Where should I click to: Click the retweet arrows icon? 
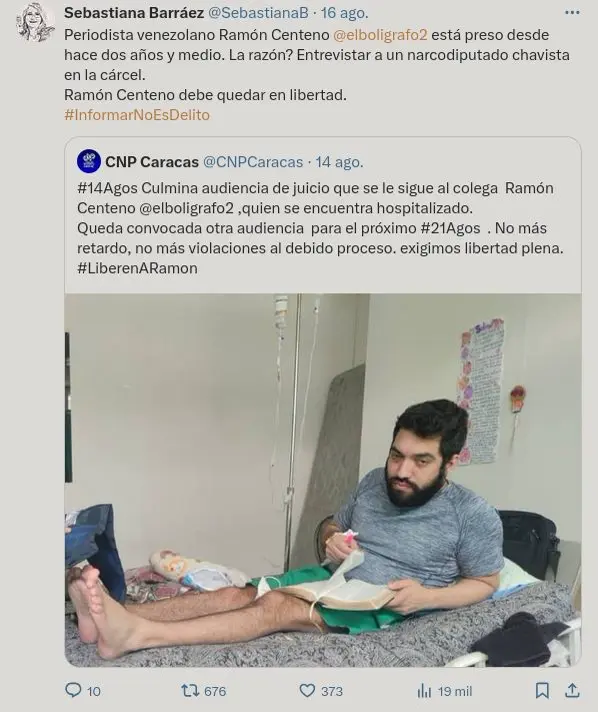coord(190,691)
